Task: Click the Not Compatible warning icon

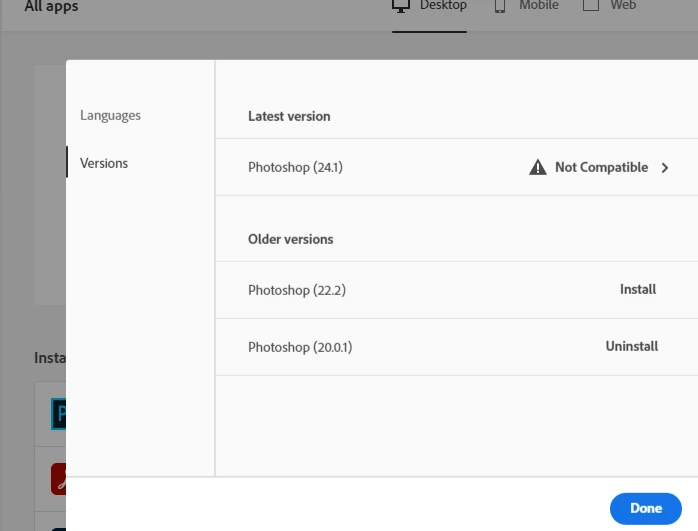Action: [x=538, y=167]
